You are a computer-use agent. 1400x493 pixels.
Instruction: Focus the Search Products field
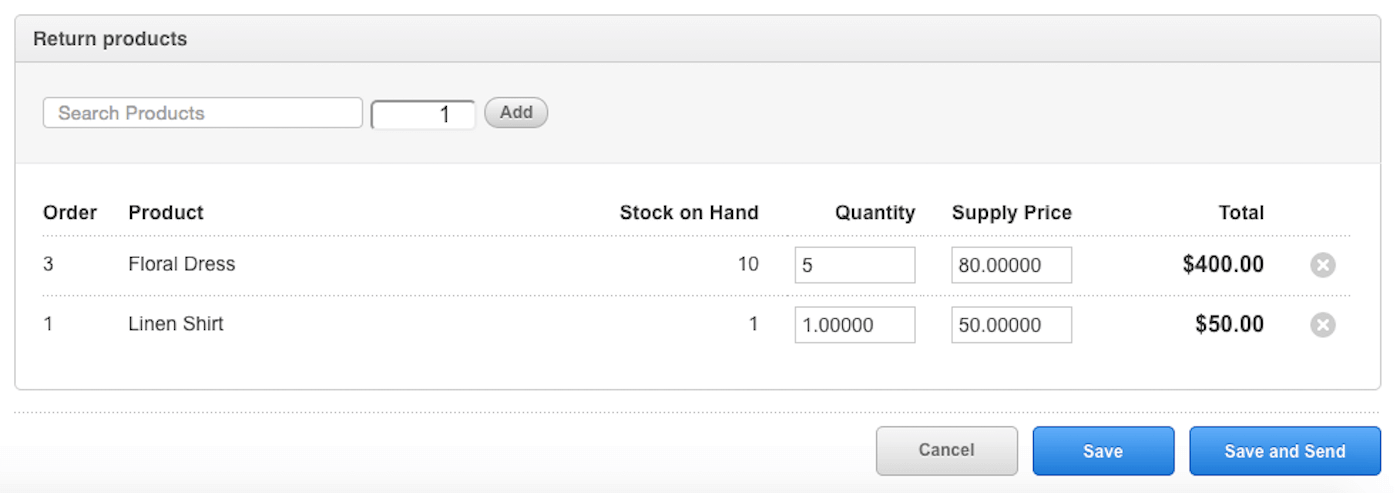[202, 113]
